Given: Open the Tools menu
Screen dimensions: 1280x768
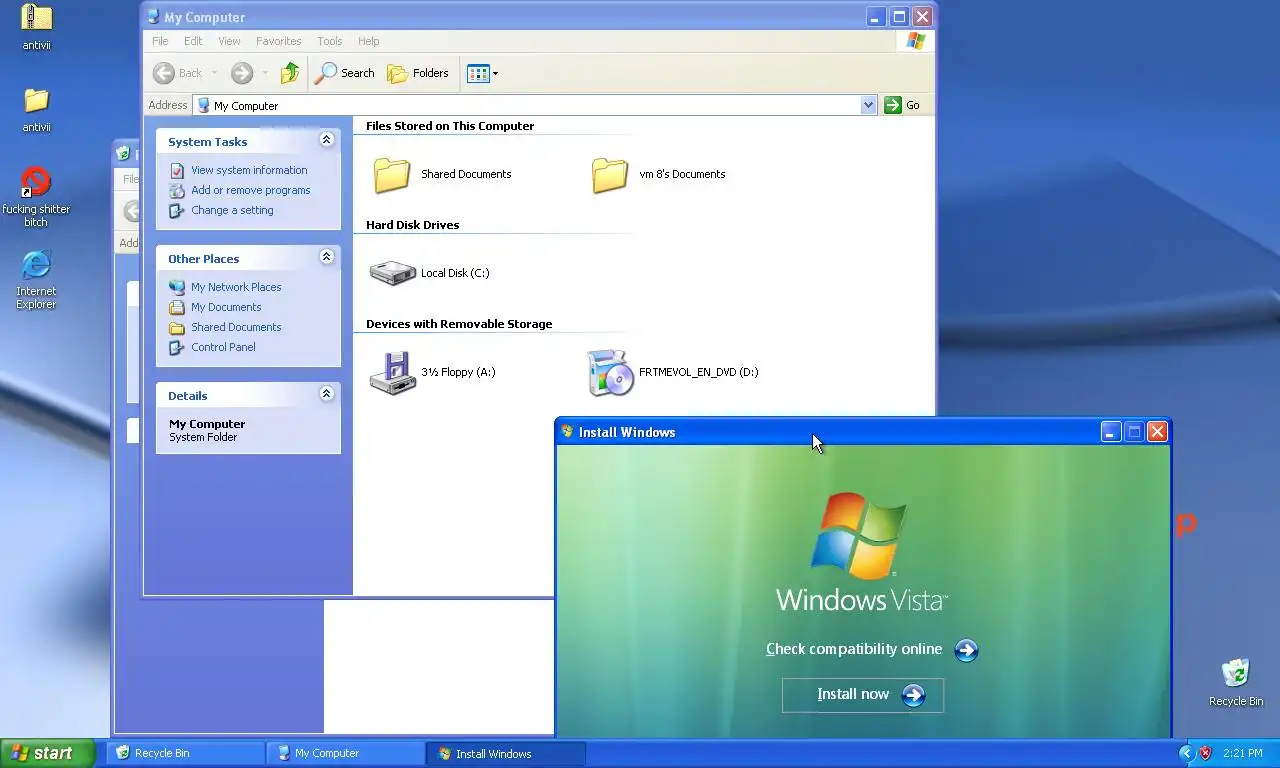Looking at the screenshot, I should [x=329, y=41].
